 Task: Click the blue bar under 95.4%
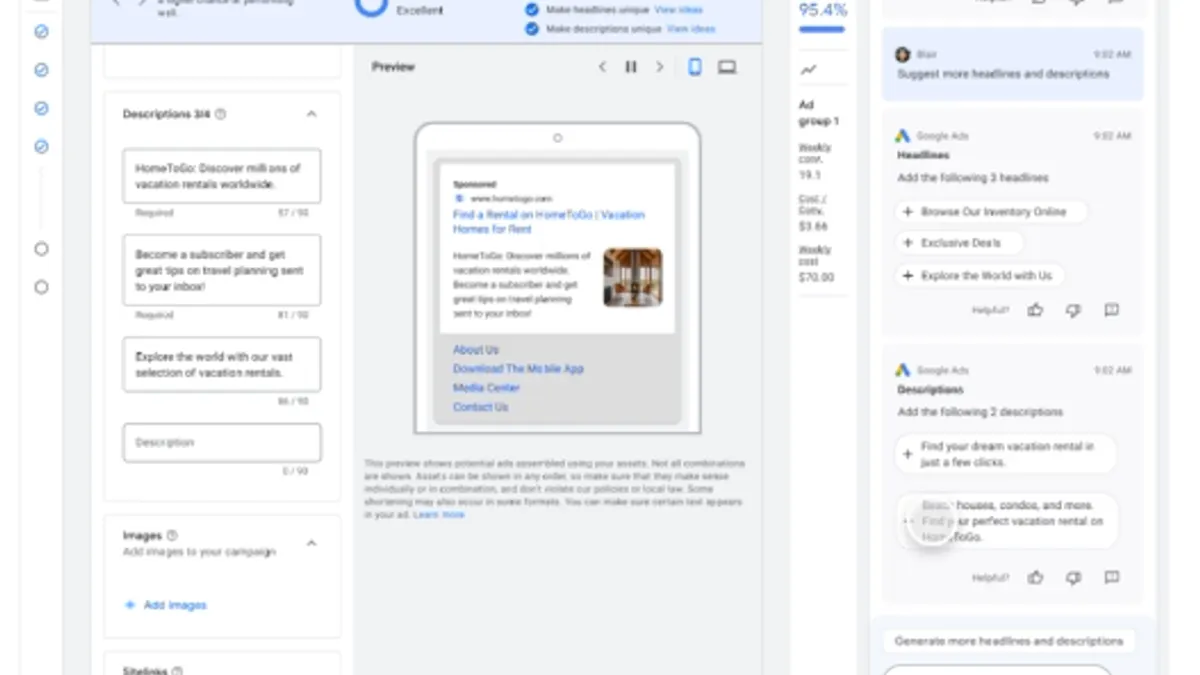[x=822, y=30]
